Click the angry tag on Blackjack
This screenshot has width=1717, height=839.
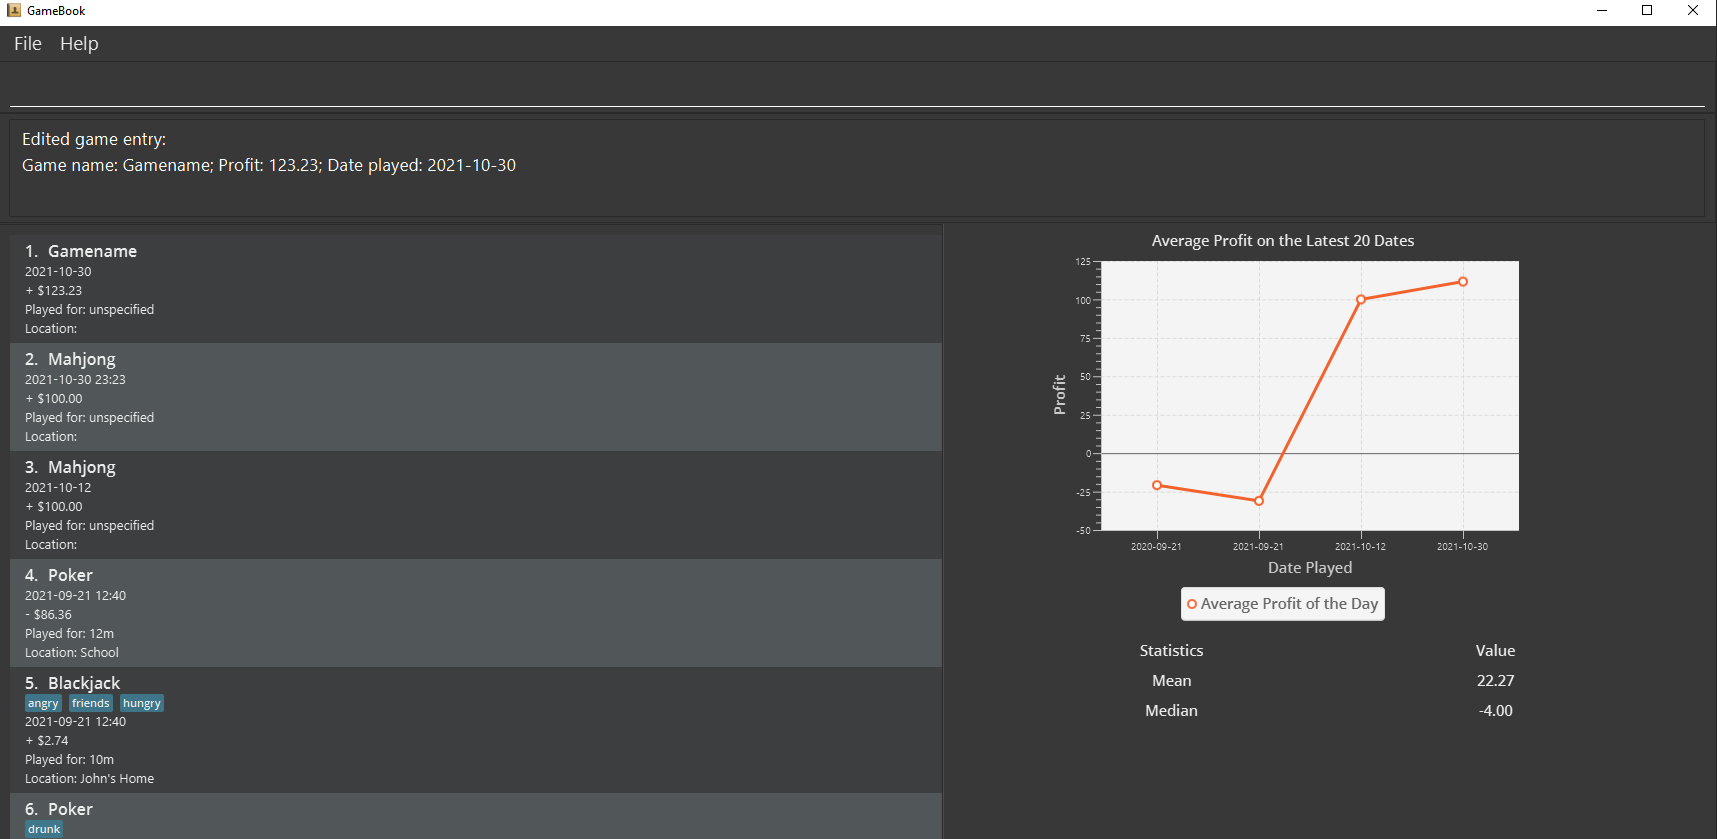pyautogui.click(x=43, y=703)
